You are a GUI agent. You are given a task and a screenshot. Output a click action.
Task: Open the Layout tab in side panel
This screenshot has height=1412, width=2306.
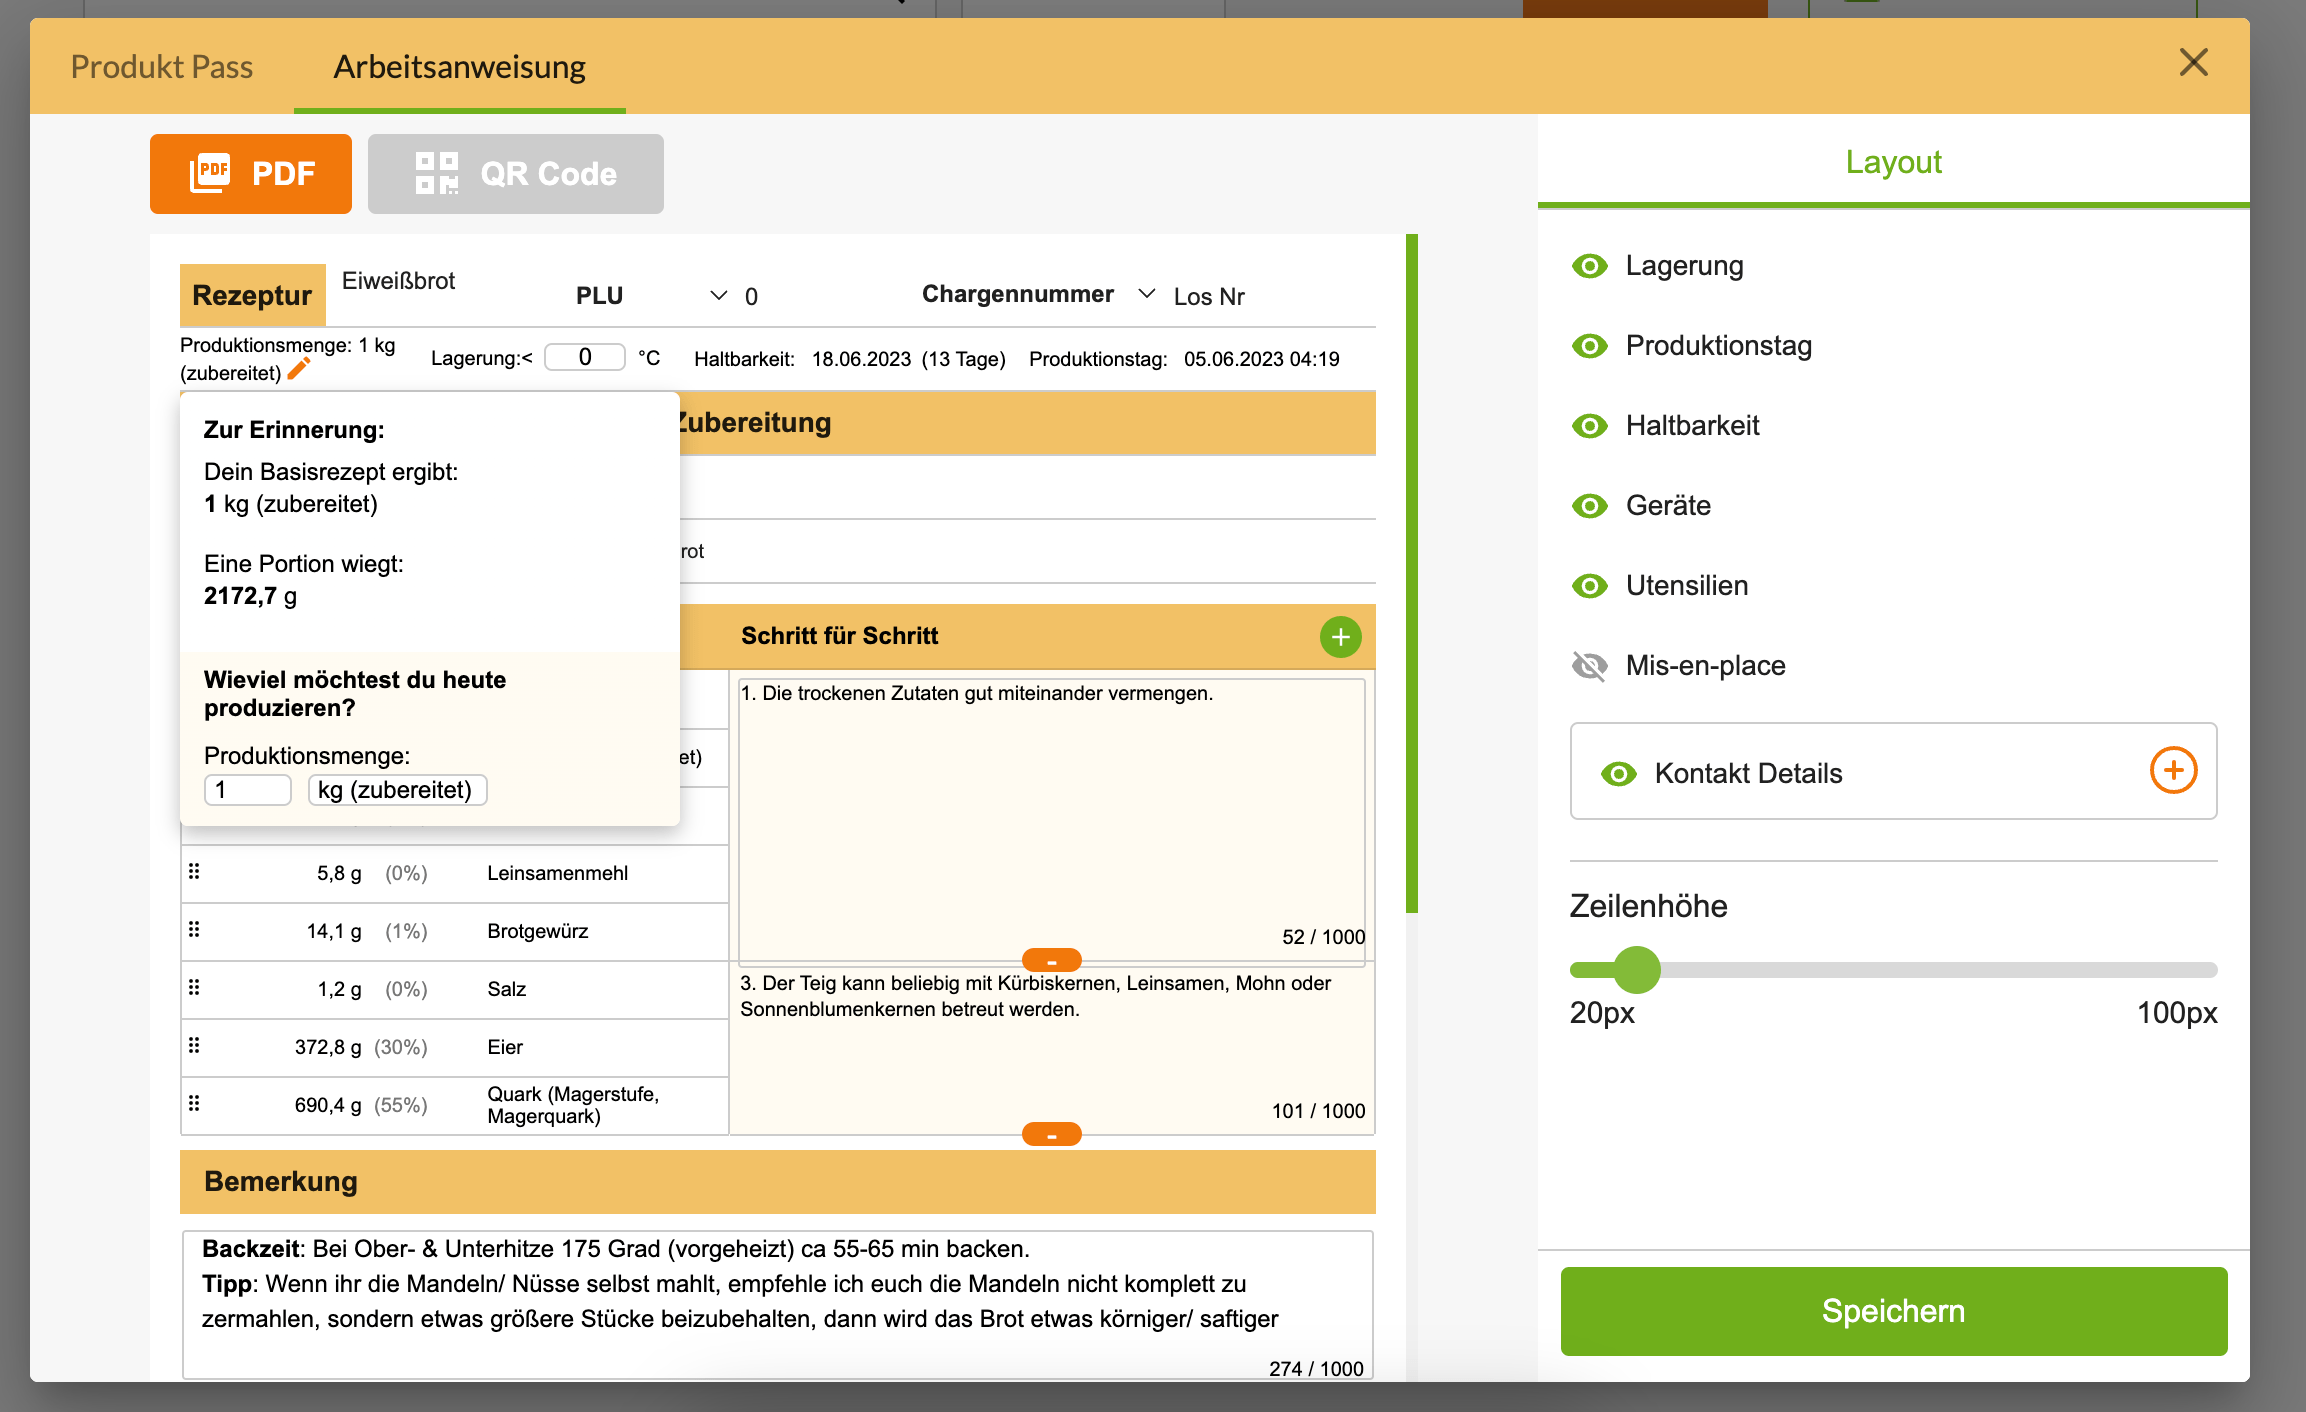tap(1893, 162)
